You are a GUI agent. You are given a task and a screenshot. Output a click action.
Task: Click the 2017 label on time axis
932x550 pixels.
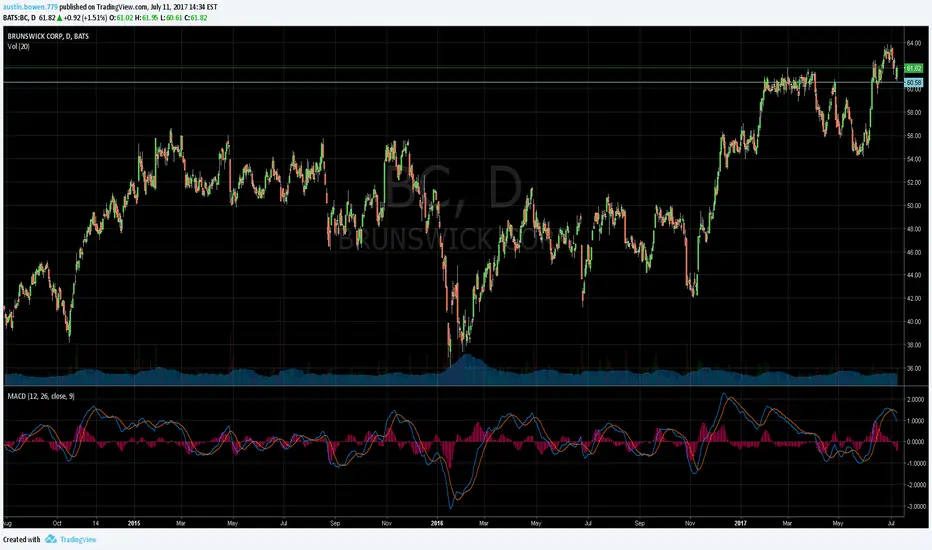point(740,523)
